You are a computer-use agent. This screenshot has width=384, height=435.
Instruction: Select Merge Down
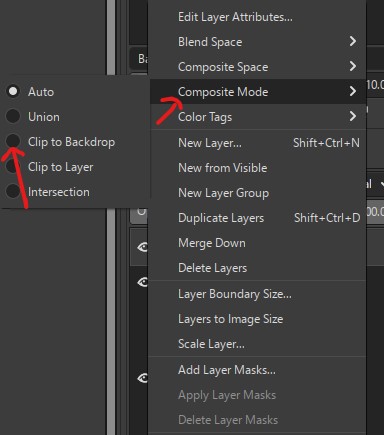coord(257,243)
